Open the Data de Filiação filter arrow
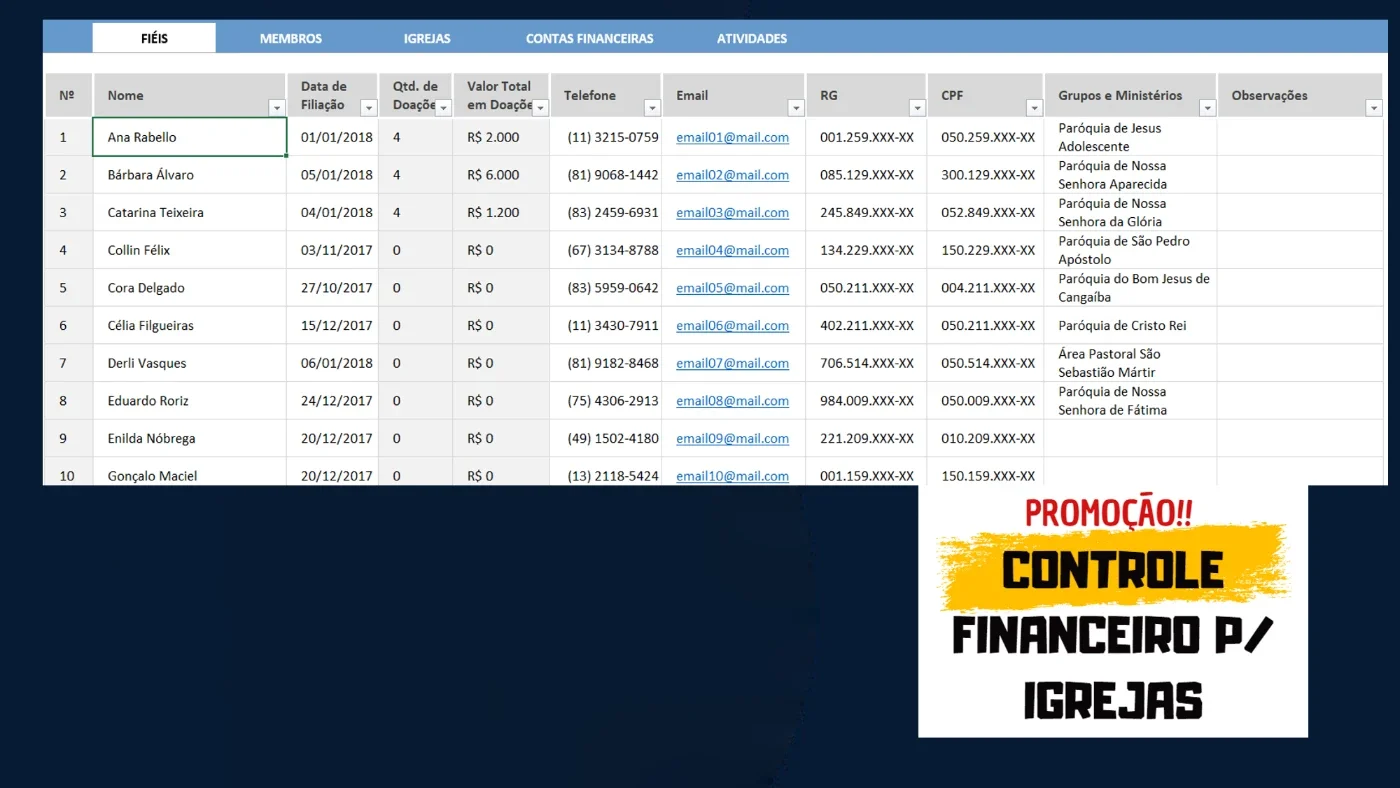 coord(368,108)
